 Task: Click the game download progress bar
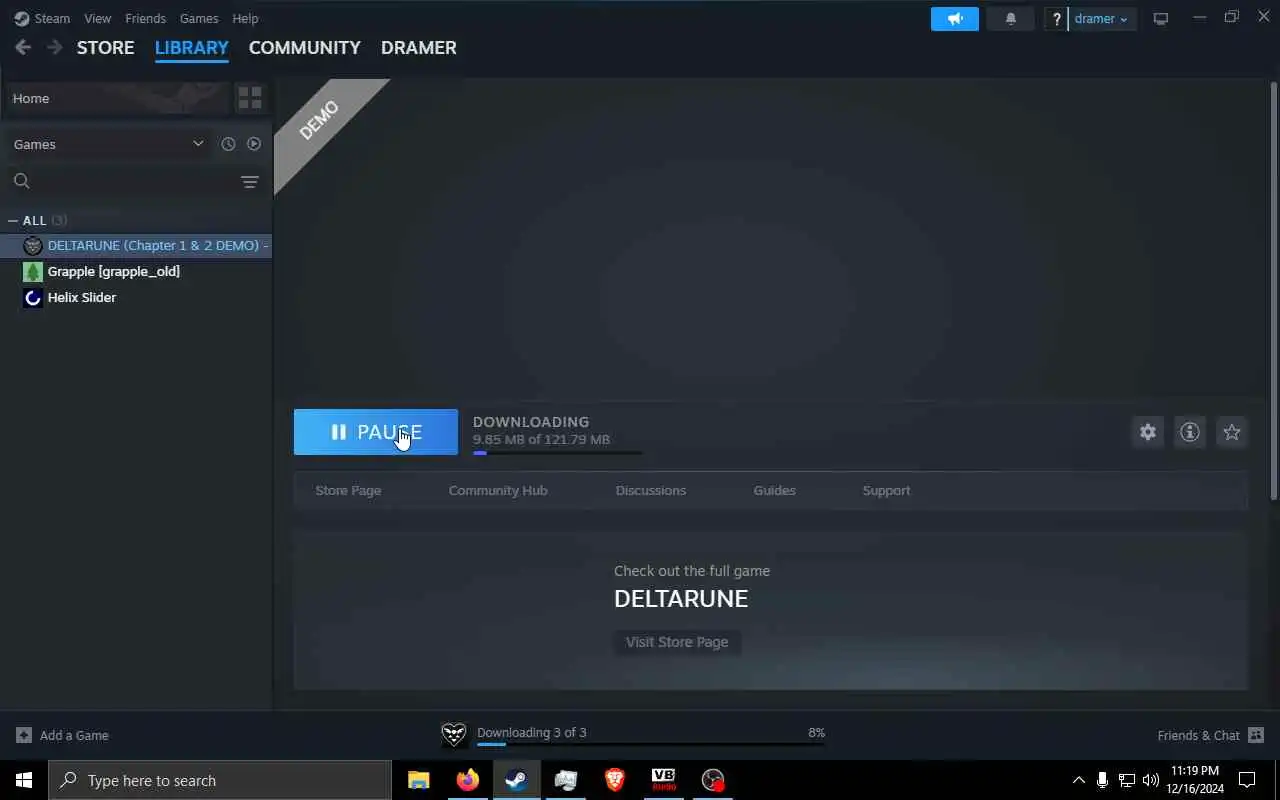(x=557, y=453)
